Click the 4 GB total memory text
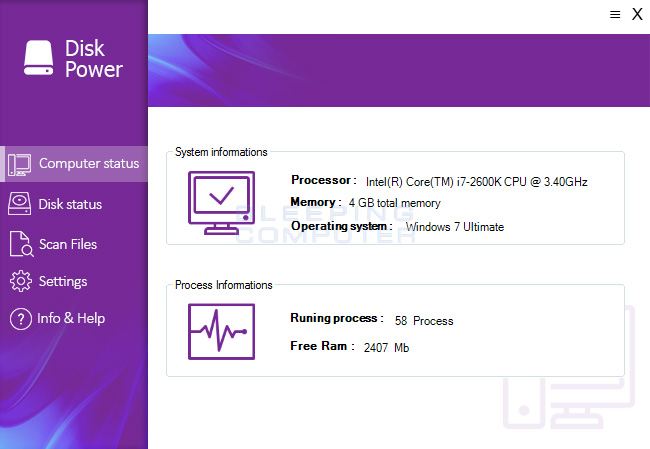Screen dimensions: 650x449 click(x=394, y=203)
